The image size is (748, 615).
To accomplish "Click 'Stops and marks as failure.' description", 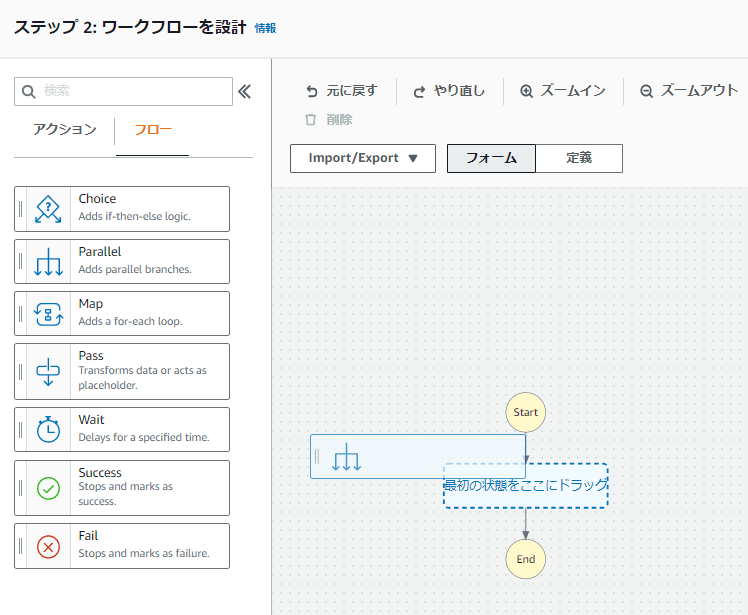I will [144, 553].
